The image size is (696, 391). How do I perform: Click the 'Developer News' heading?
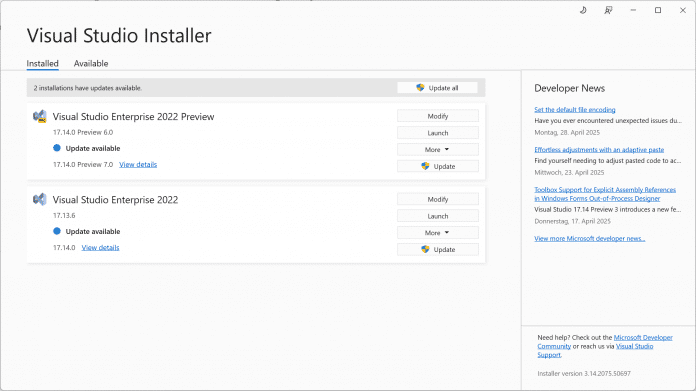[569, 88]
